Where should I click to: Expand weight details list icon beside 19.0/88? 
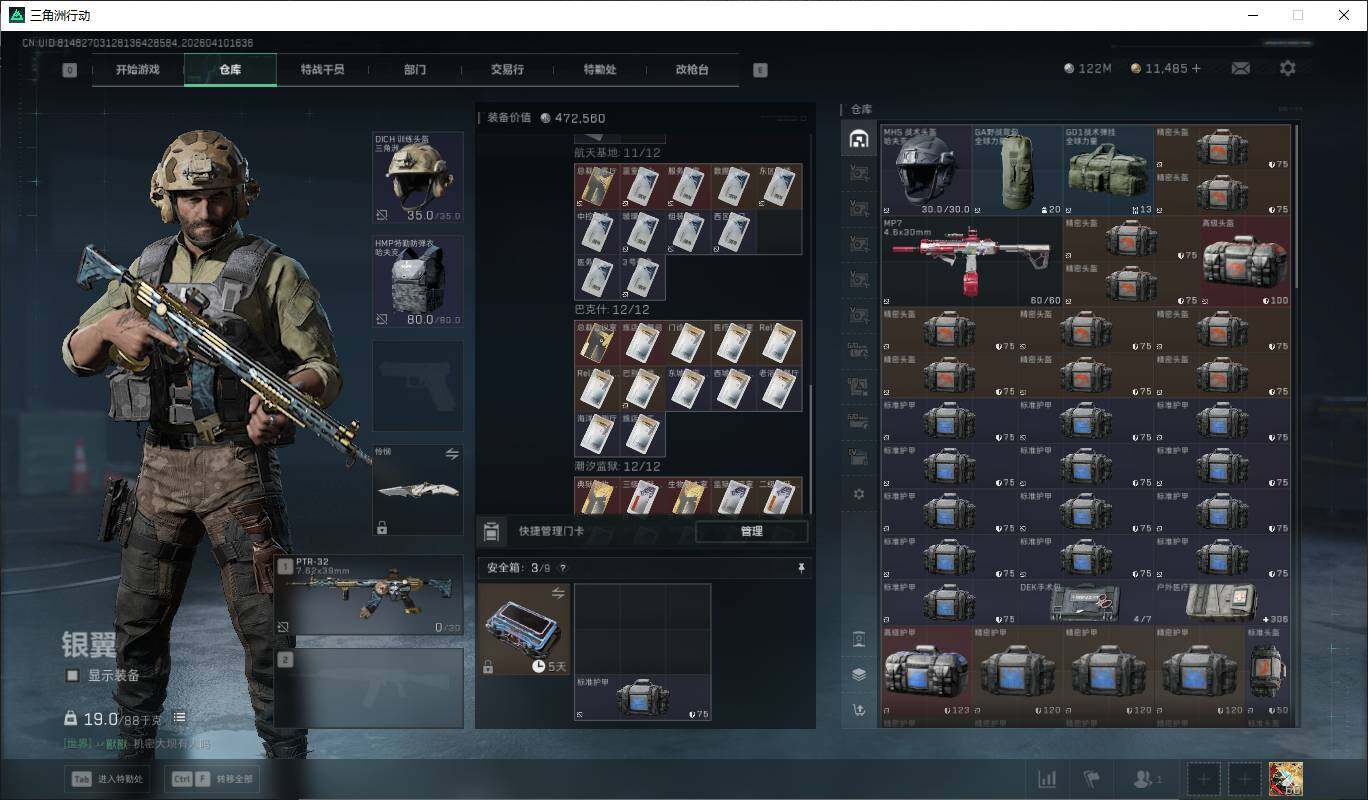pyautogui.click(x=179, y=717)
